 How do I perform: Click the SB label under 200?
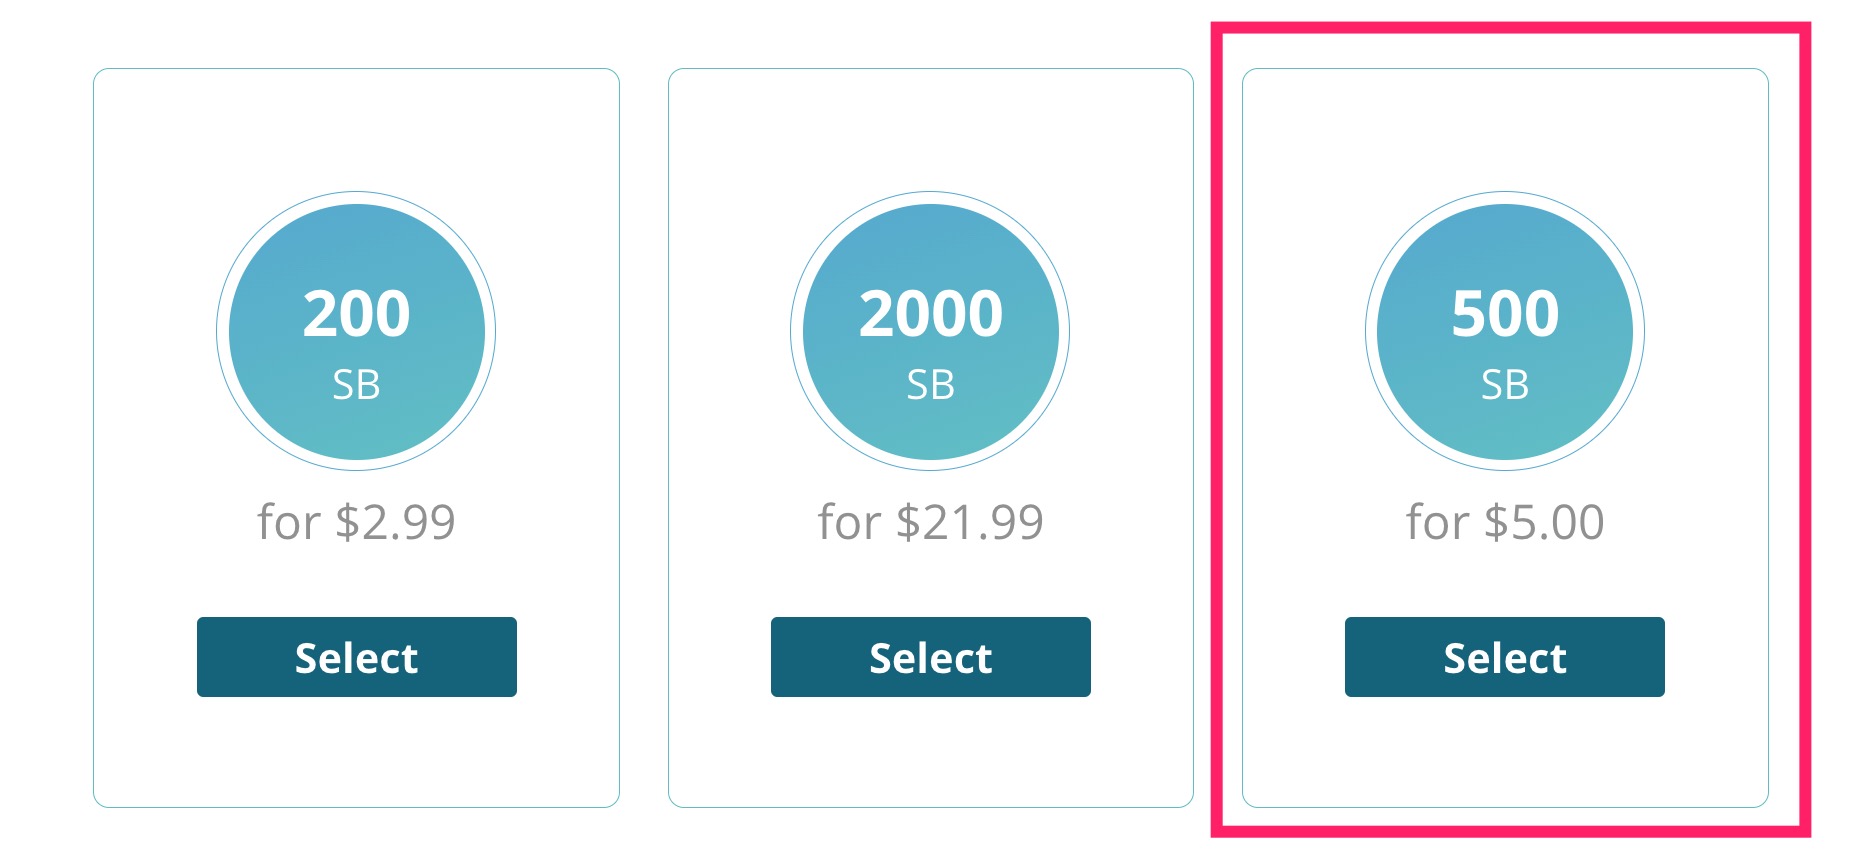click(357, 387)
